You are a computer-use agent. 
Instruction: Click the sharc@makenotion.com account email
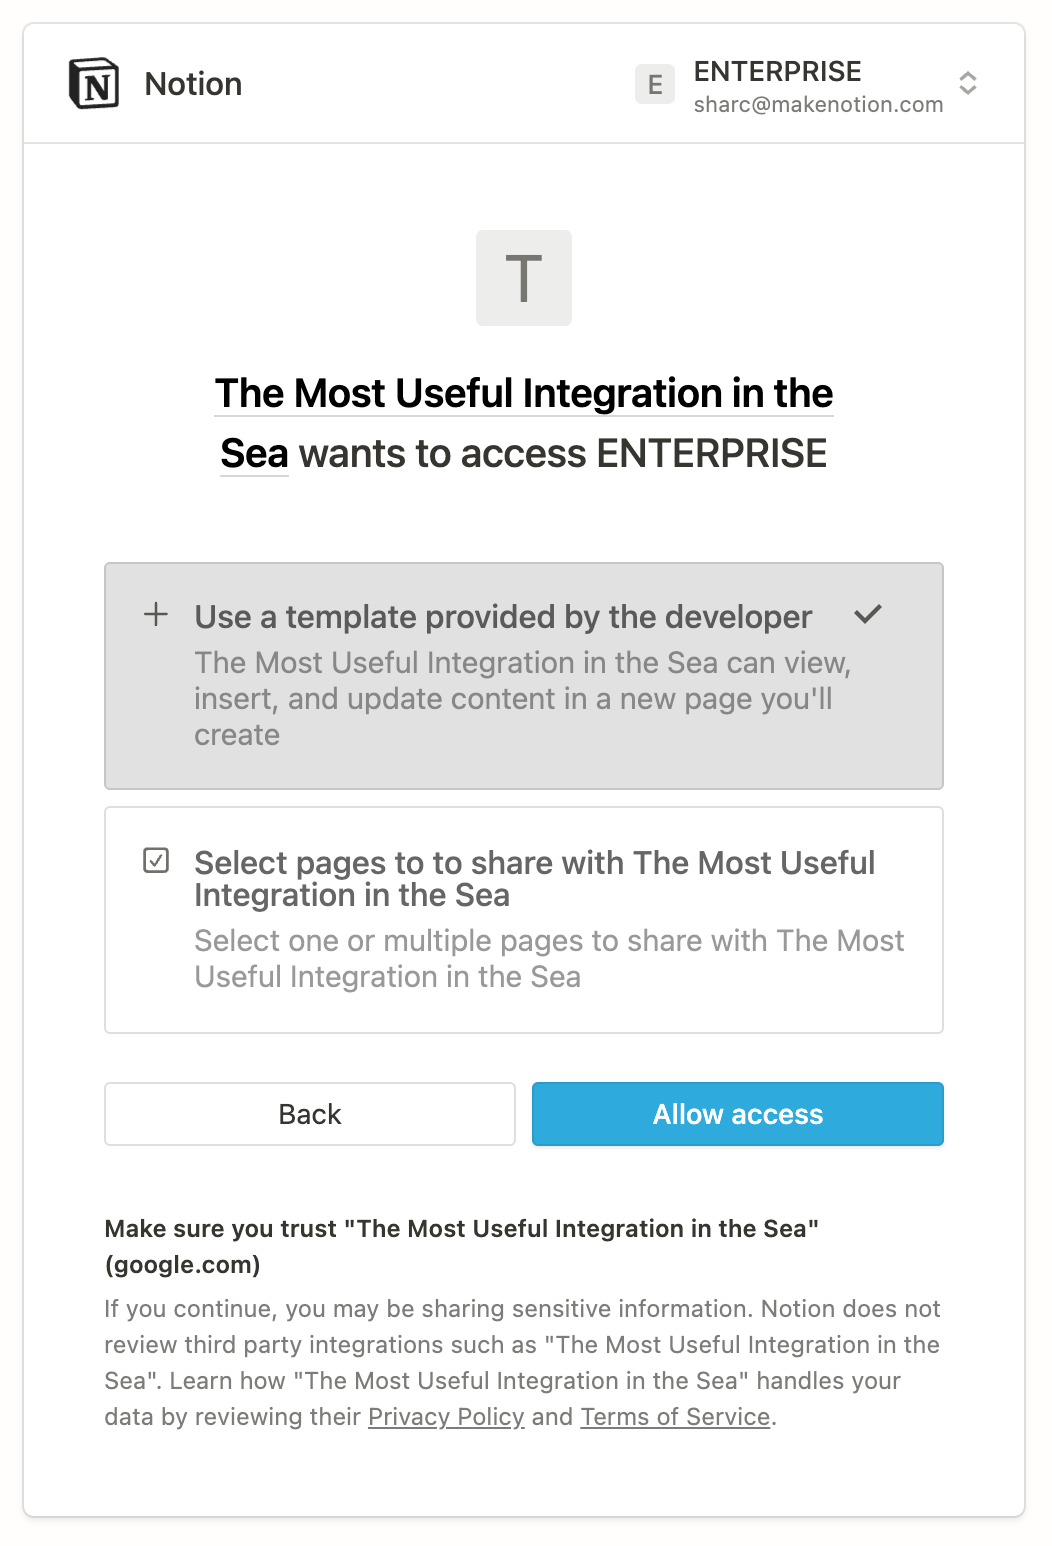819,104
